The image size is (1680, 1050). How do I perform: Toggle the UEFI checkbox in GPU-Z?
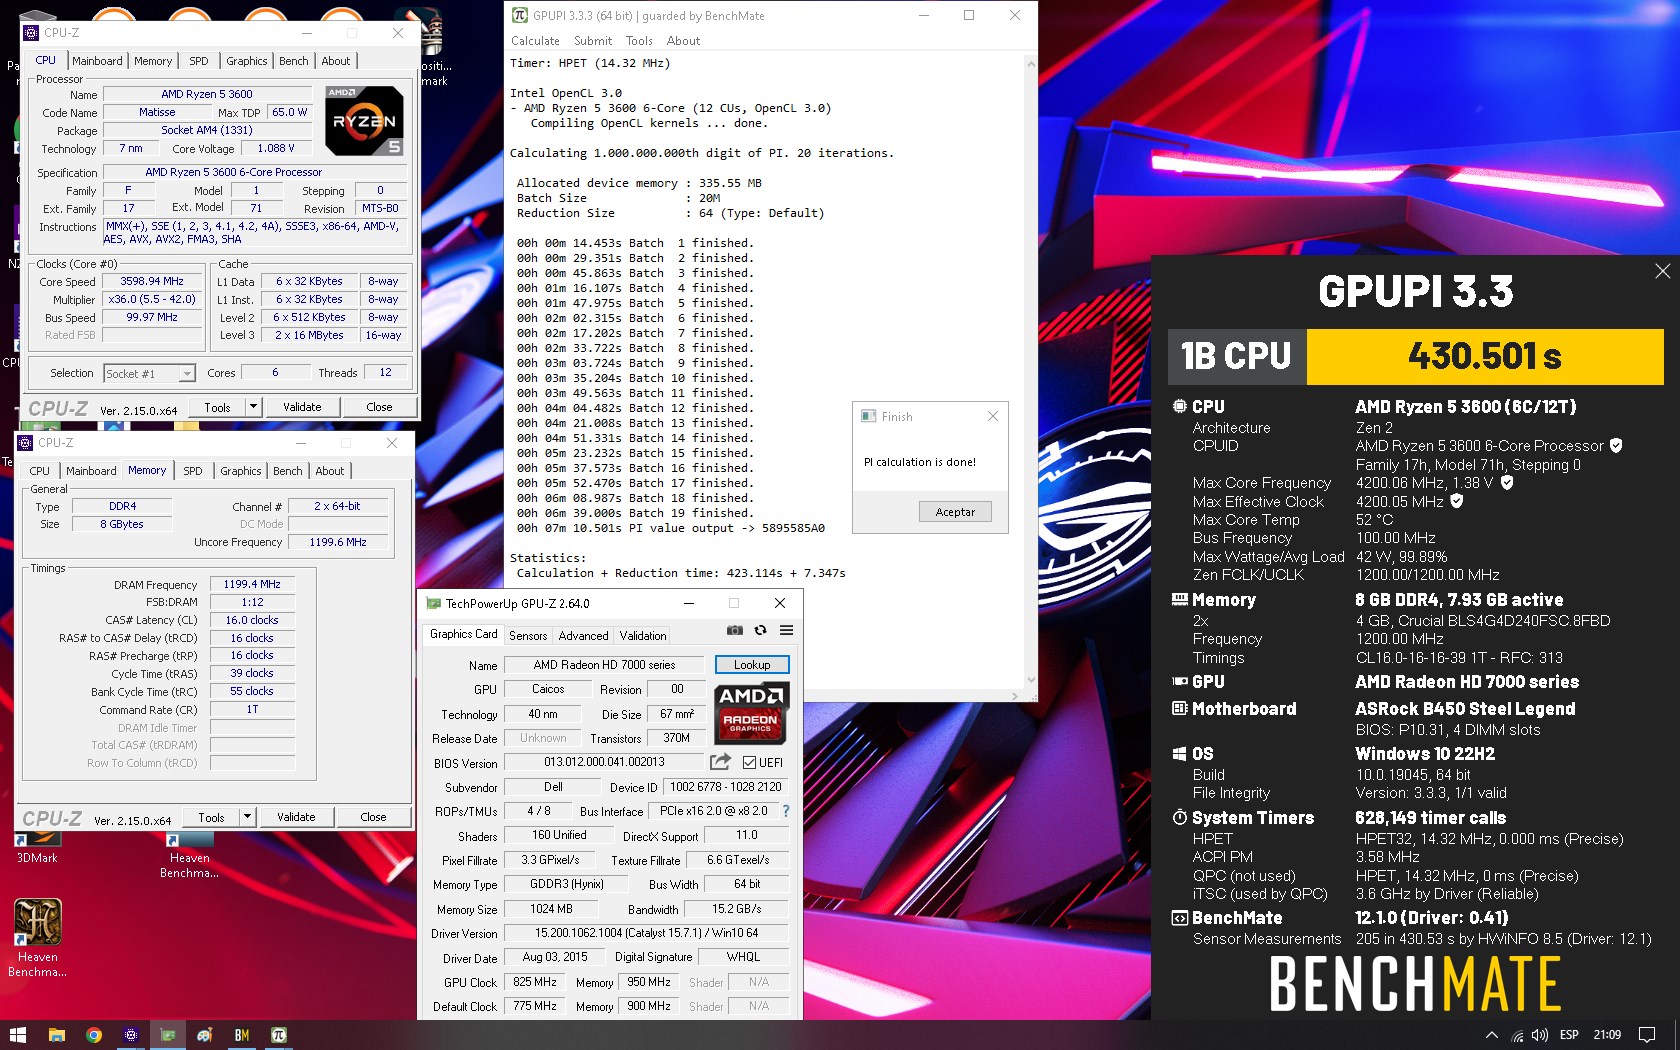coord(749,762)
